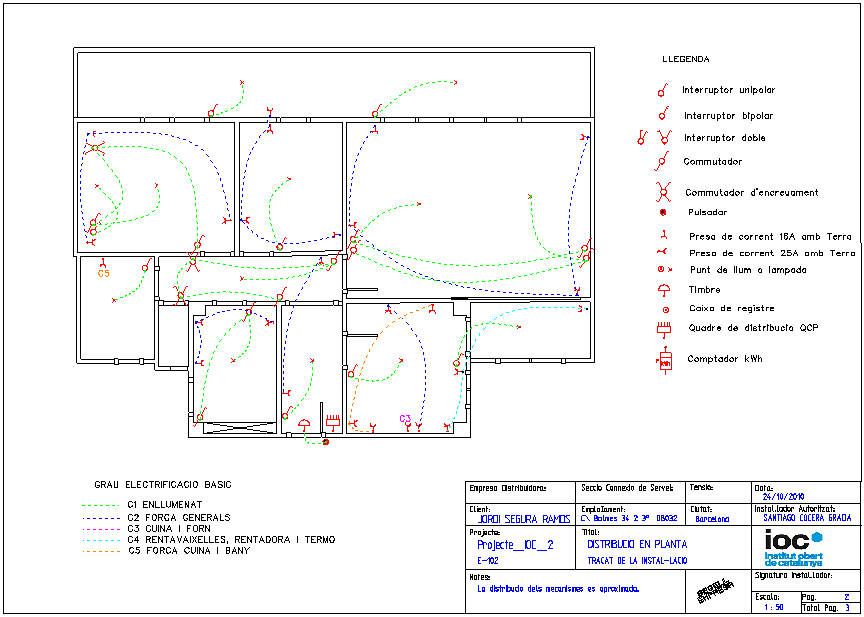Click the orange C5 label in floor plan
864x617 pixels.
point(103,273)
